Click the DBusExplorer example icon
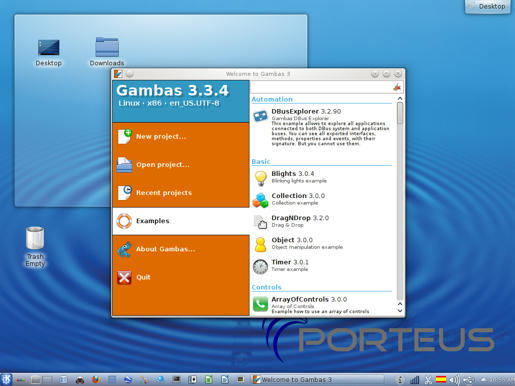 point(260,116)
